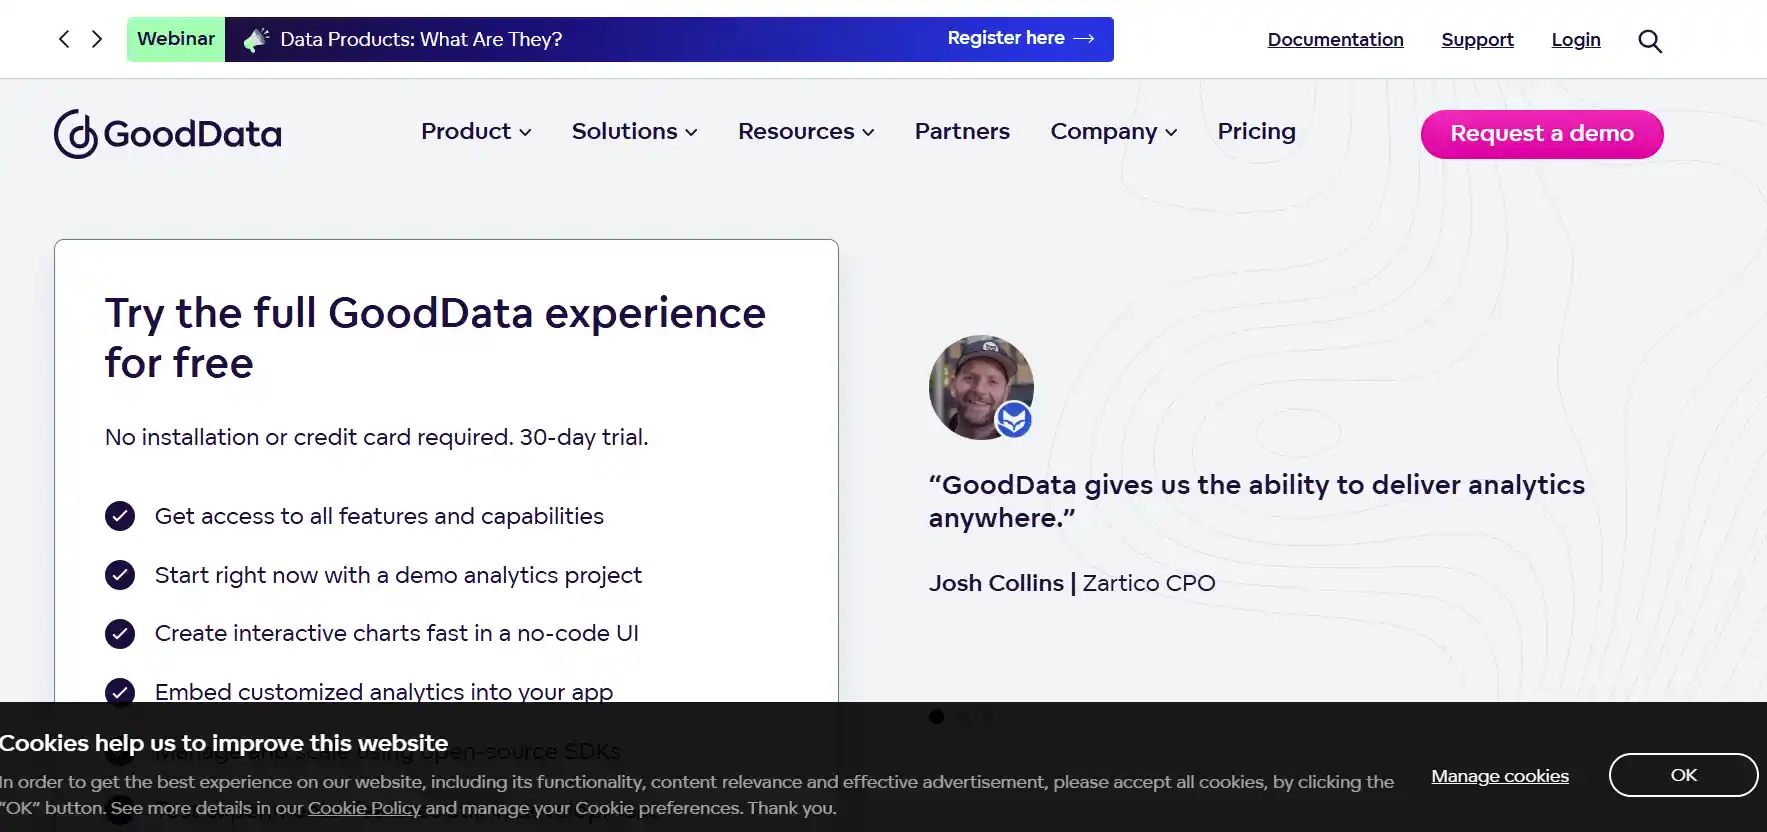Accept cookies with OK button
This screenshot has width=1767, height=832.
(x=1683, y=775)
